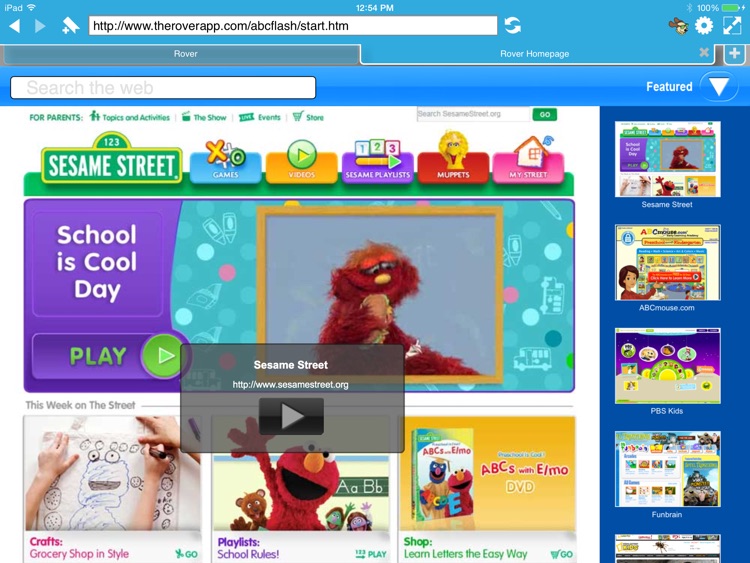Screen dimensions: 750x563
Task: Open the PBS Kids featured thumbnail
Action: (667, 365)
